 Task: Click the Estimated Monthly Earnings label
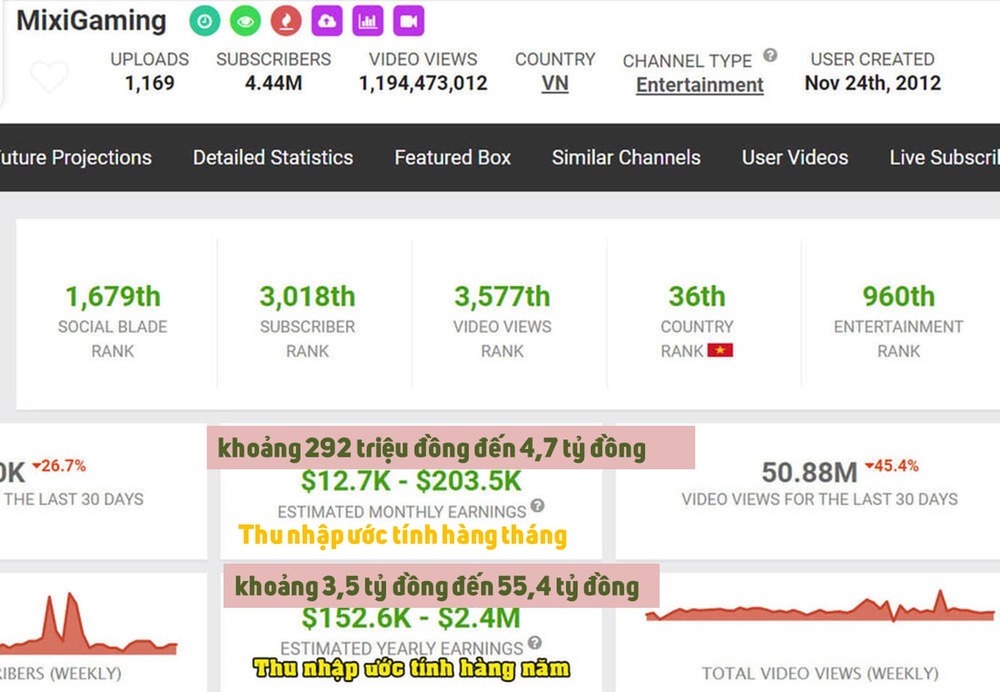pos(402,512)
